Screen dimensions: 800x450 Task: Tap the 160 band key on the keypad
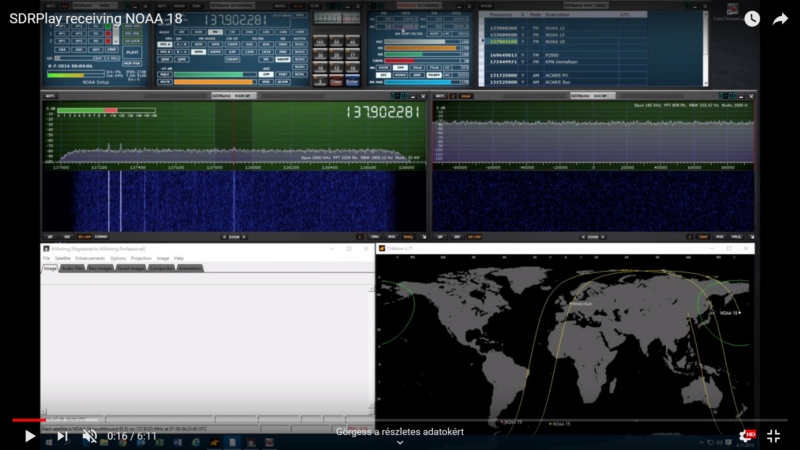(x=320, y=41)
